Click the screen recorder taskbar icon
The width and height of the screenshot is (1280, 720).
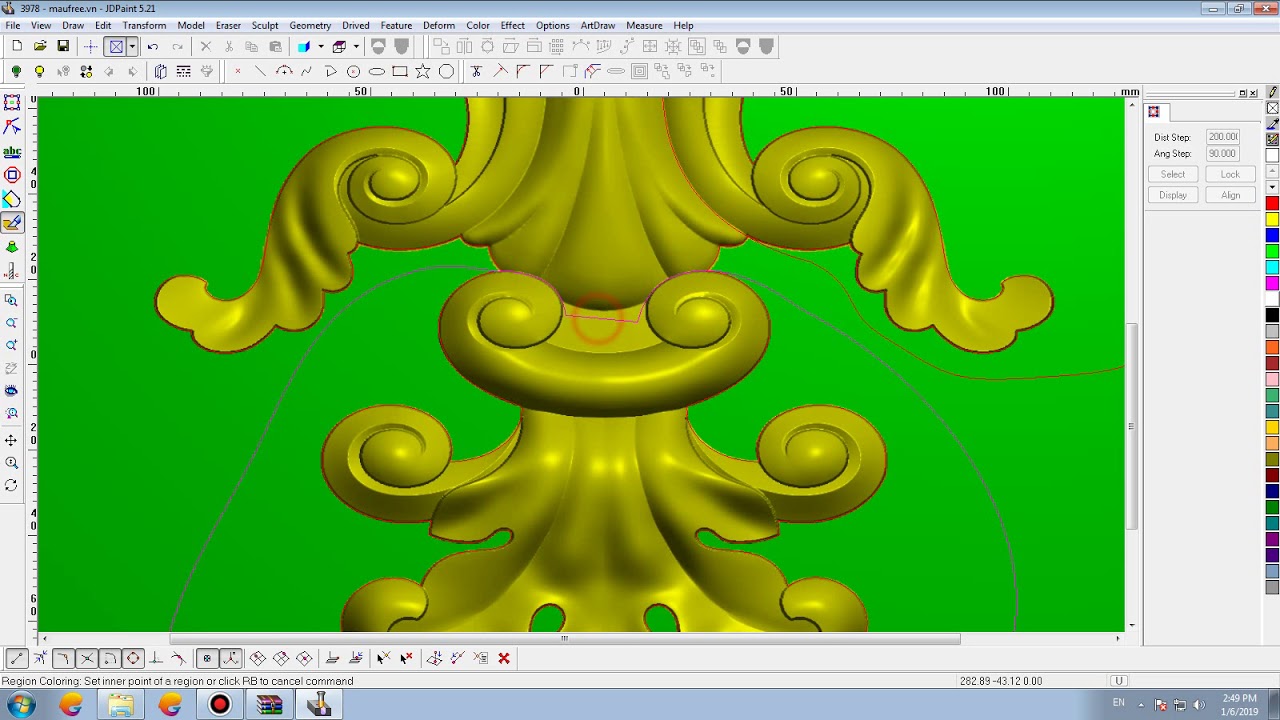[219, 705]
